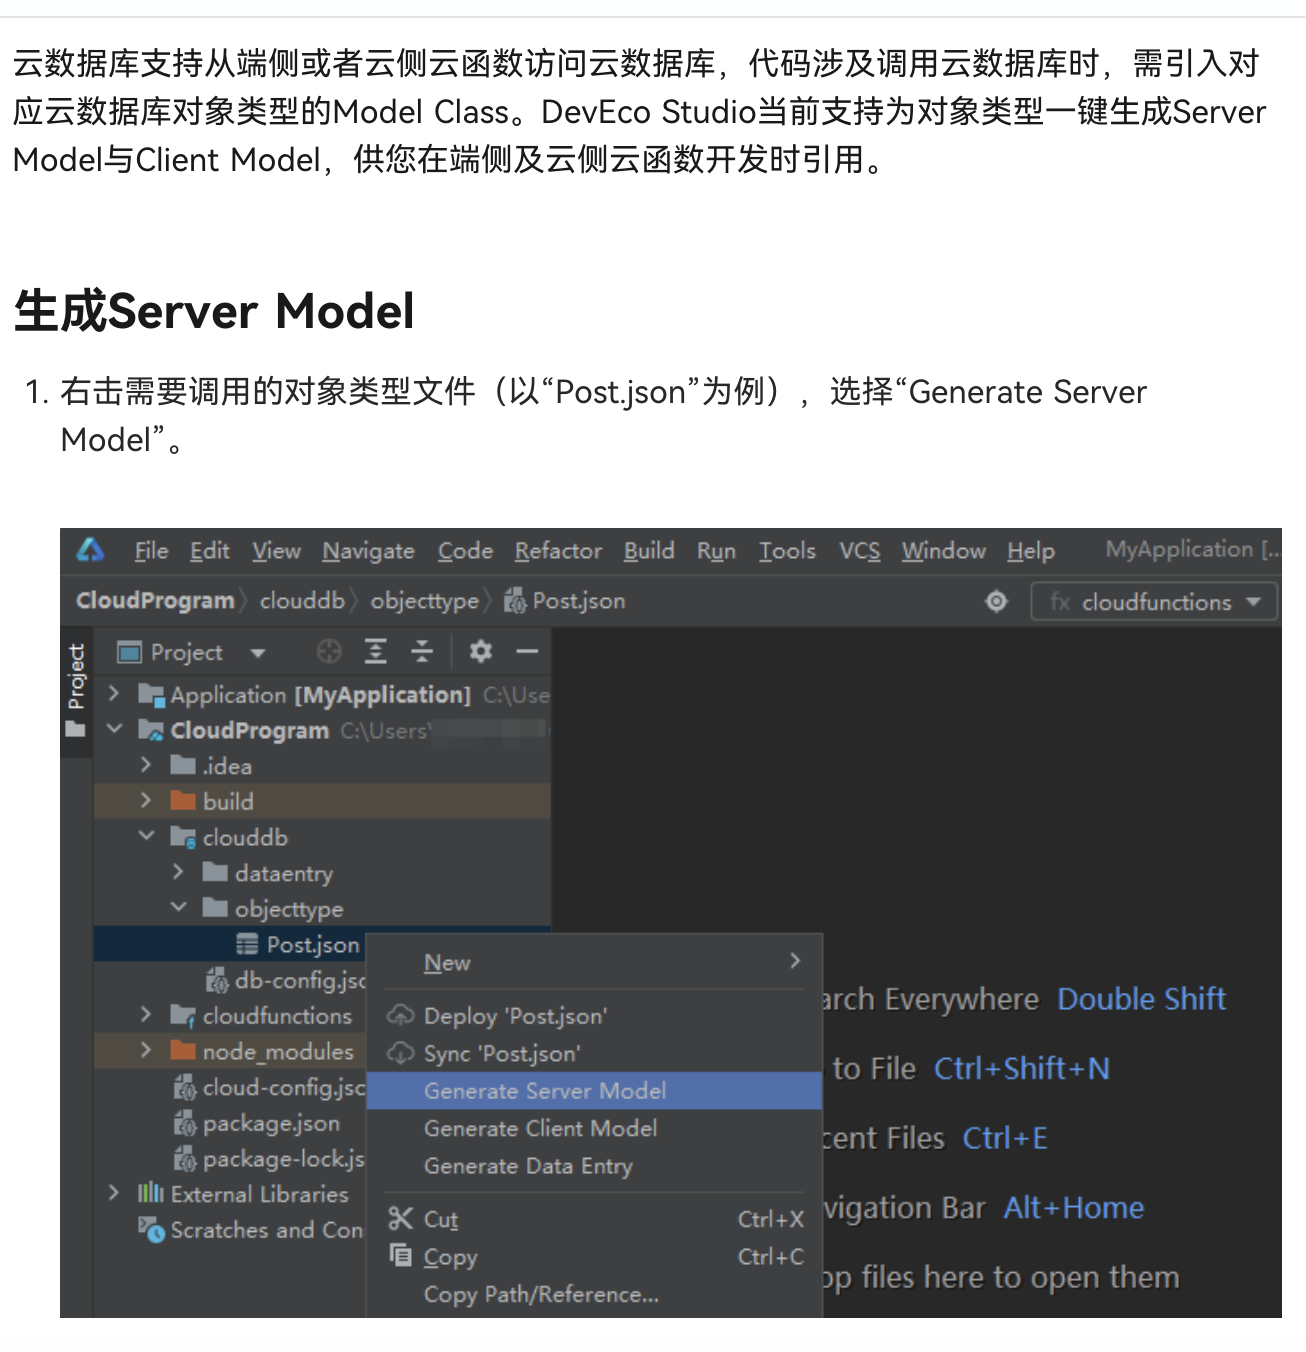Select package-lock.json file in tree
The width and height of the screenshot is (1306, 1352).
coord(270,1159)
